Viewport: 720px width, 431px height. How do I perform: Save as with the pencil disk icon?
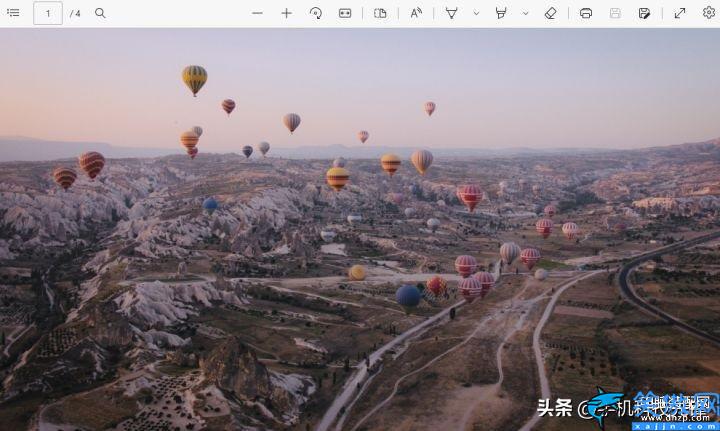644,13
